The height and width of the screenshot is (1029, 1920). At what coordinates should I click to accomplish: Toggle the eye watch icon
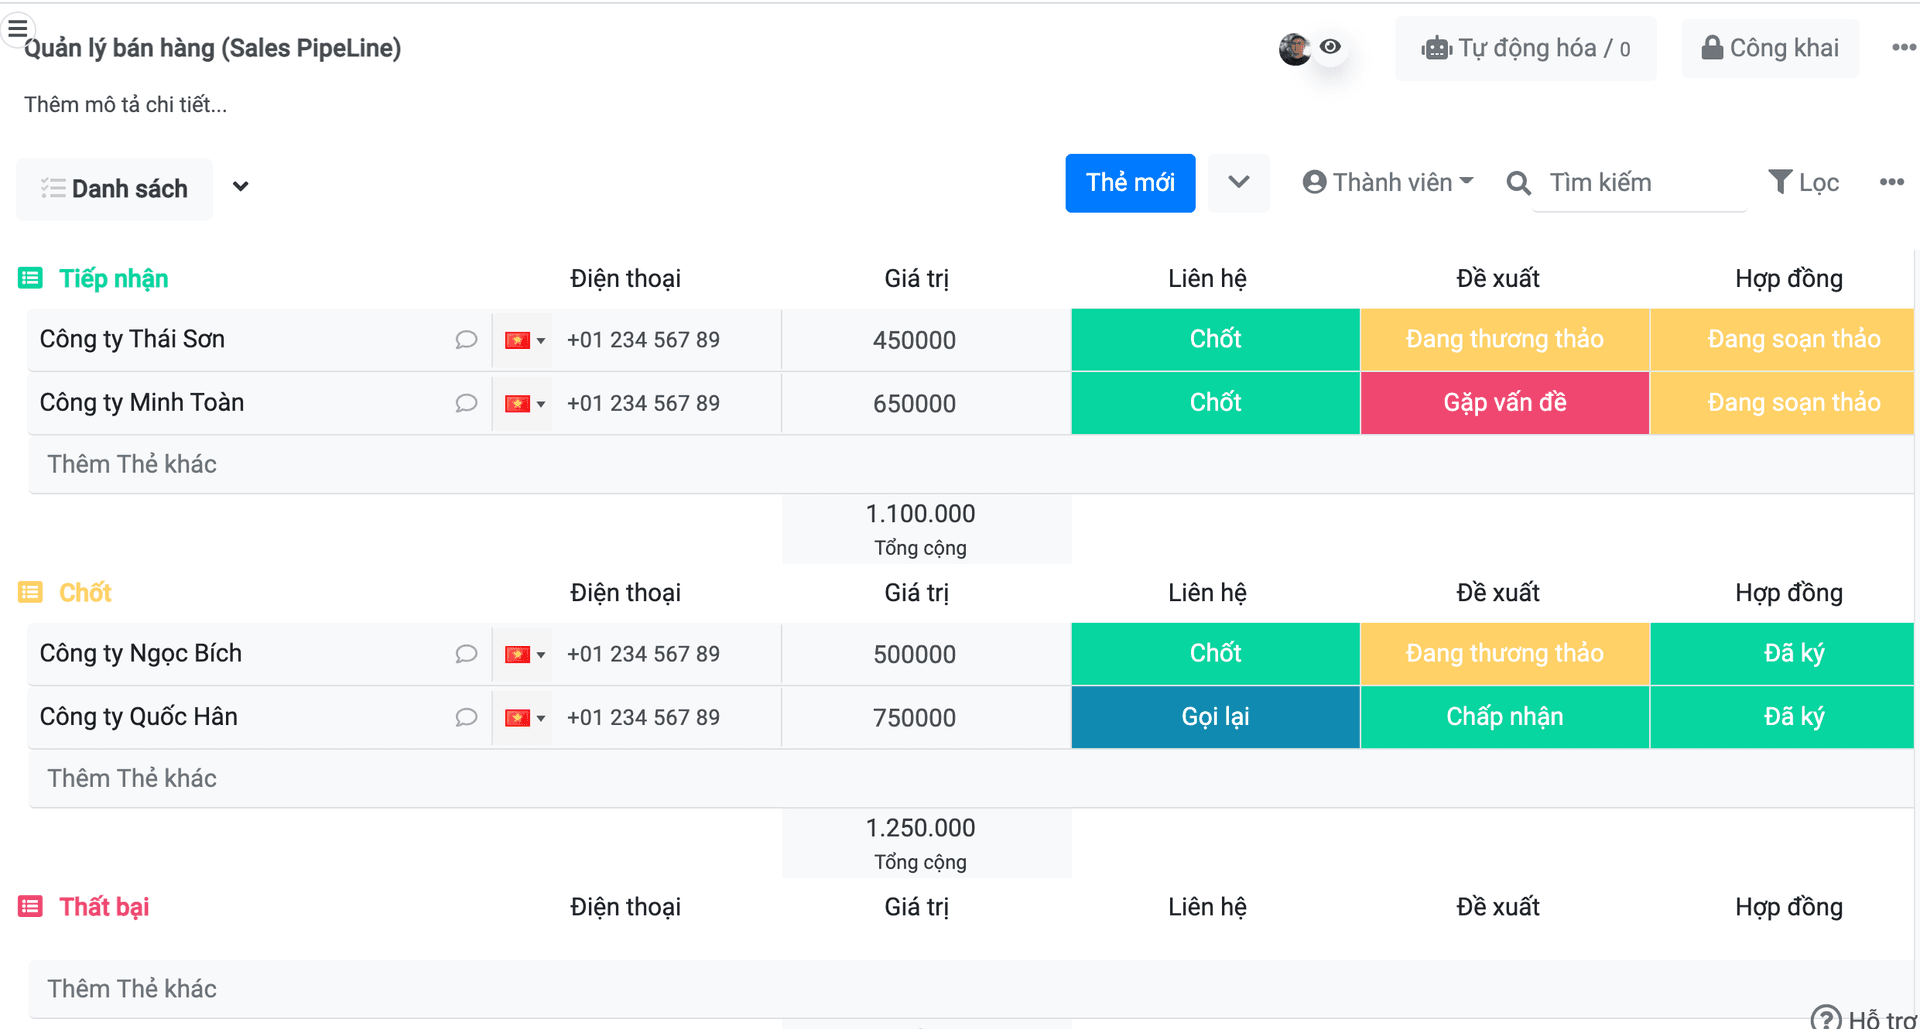[x=1330, y=47]
